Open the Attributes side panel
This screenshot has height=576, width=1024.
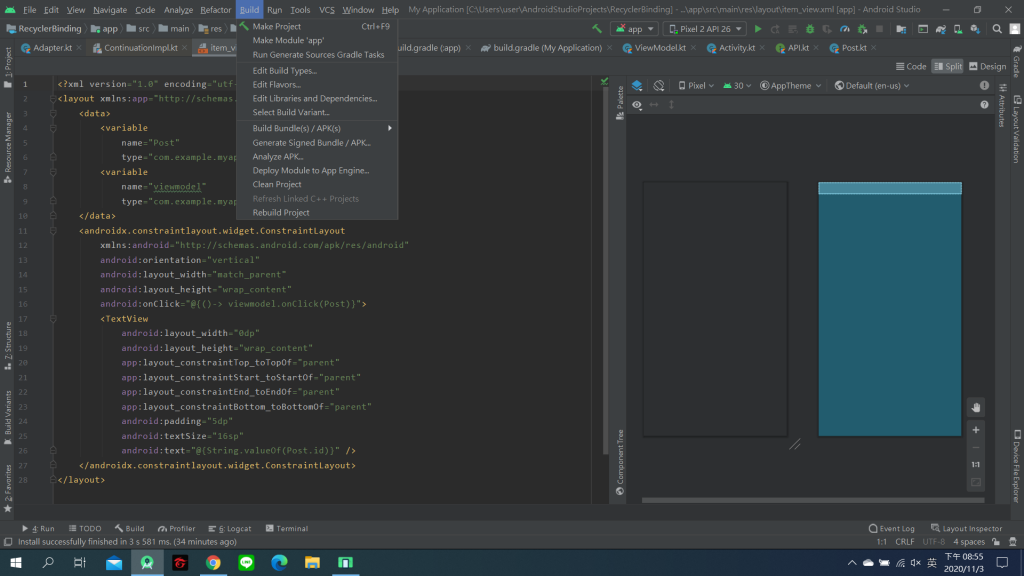point(1002,106)
